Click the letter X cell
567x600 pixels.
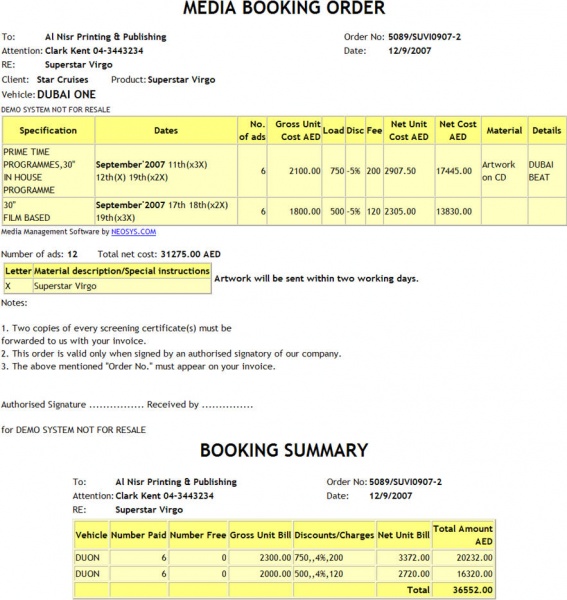[18, 286]
